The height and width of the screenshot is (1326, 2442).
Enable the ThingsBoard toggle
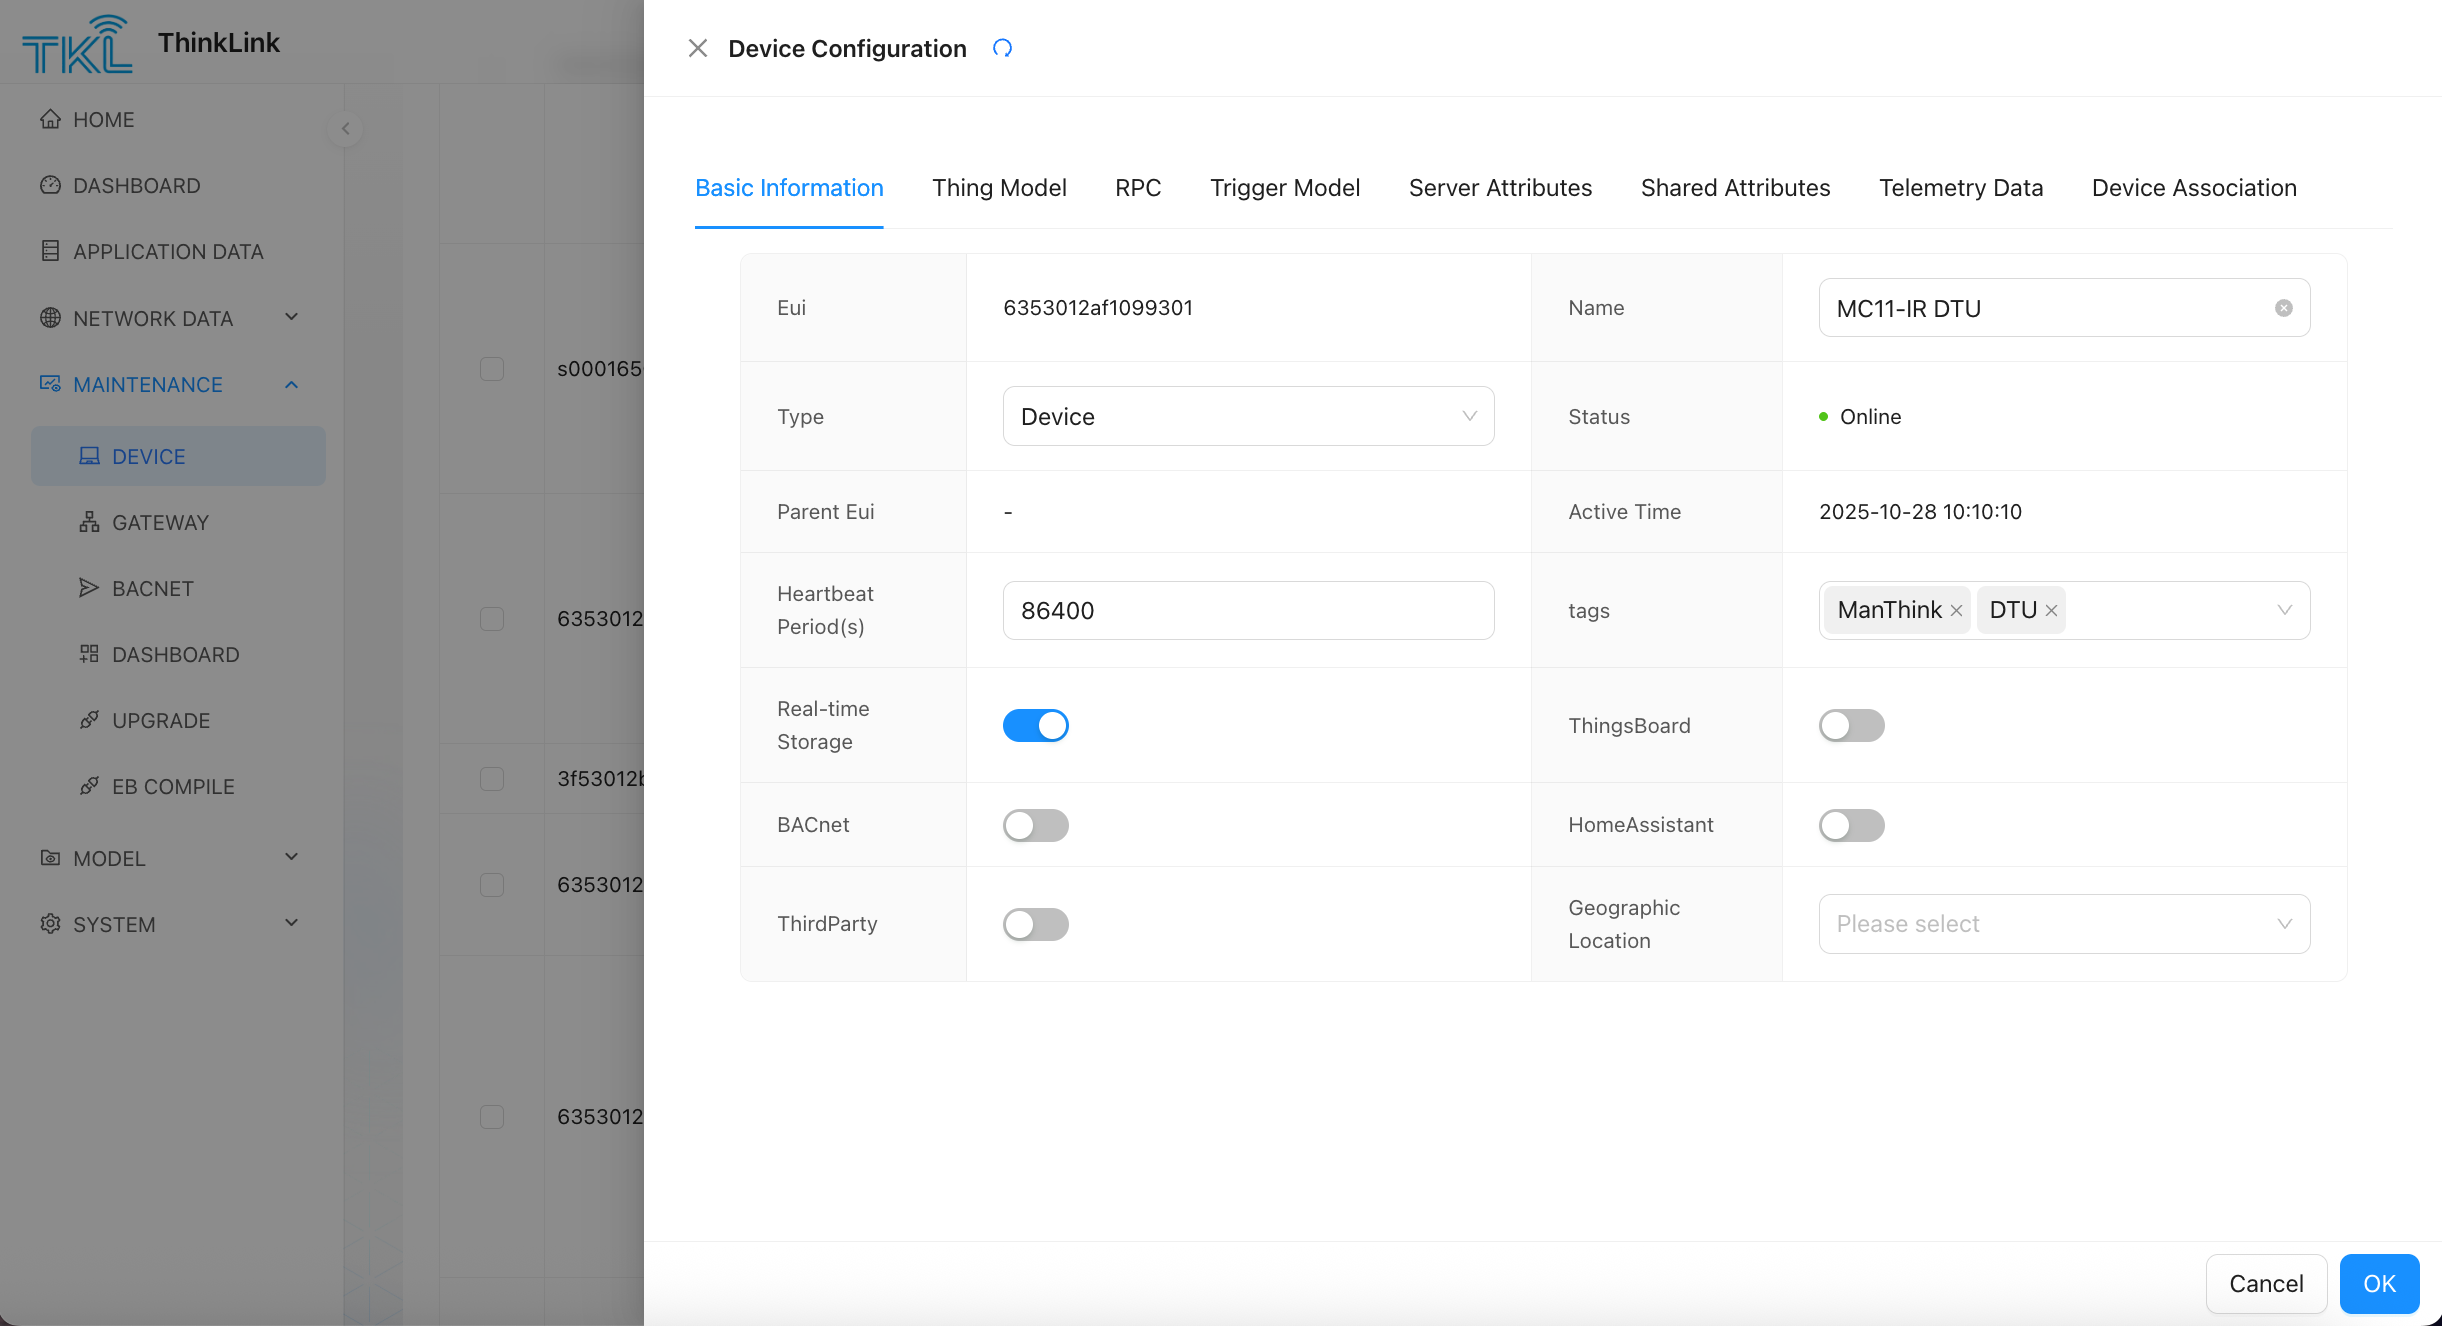pyautogui.click(x=1851, y=725)
